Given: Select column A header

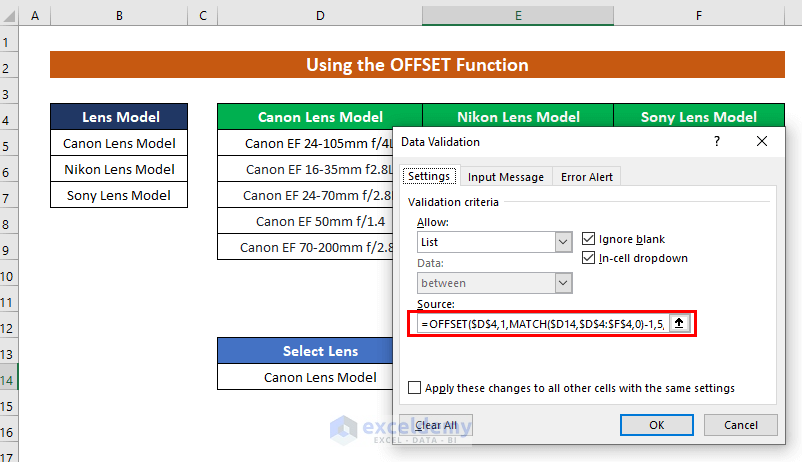Looking at the screenshot, I should click(x=35, y=16).
